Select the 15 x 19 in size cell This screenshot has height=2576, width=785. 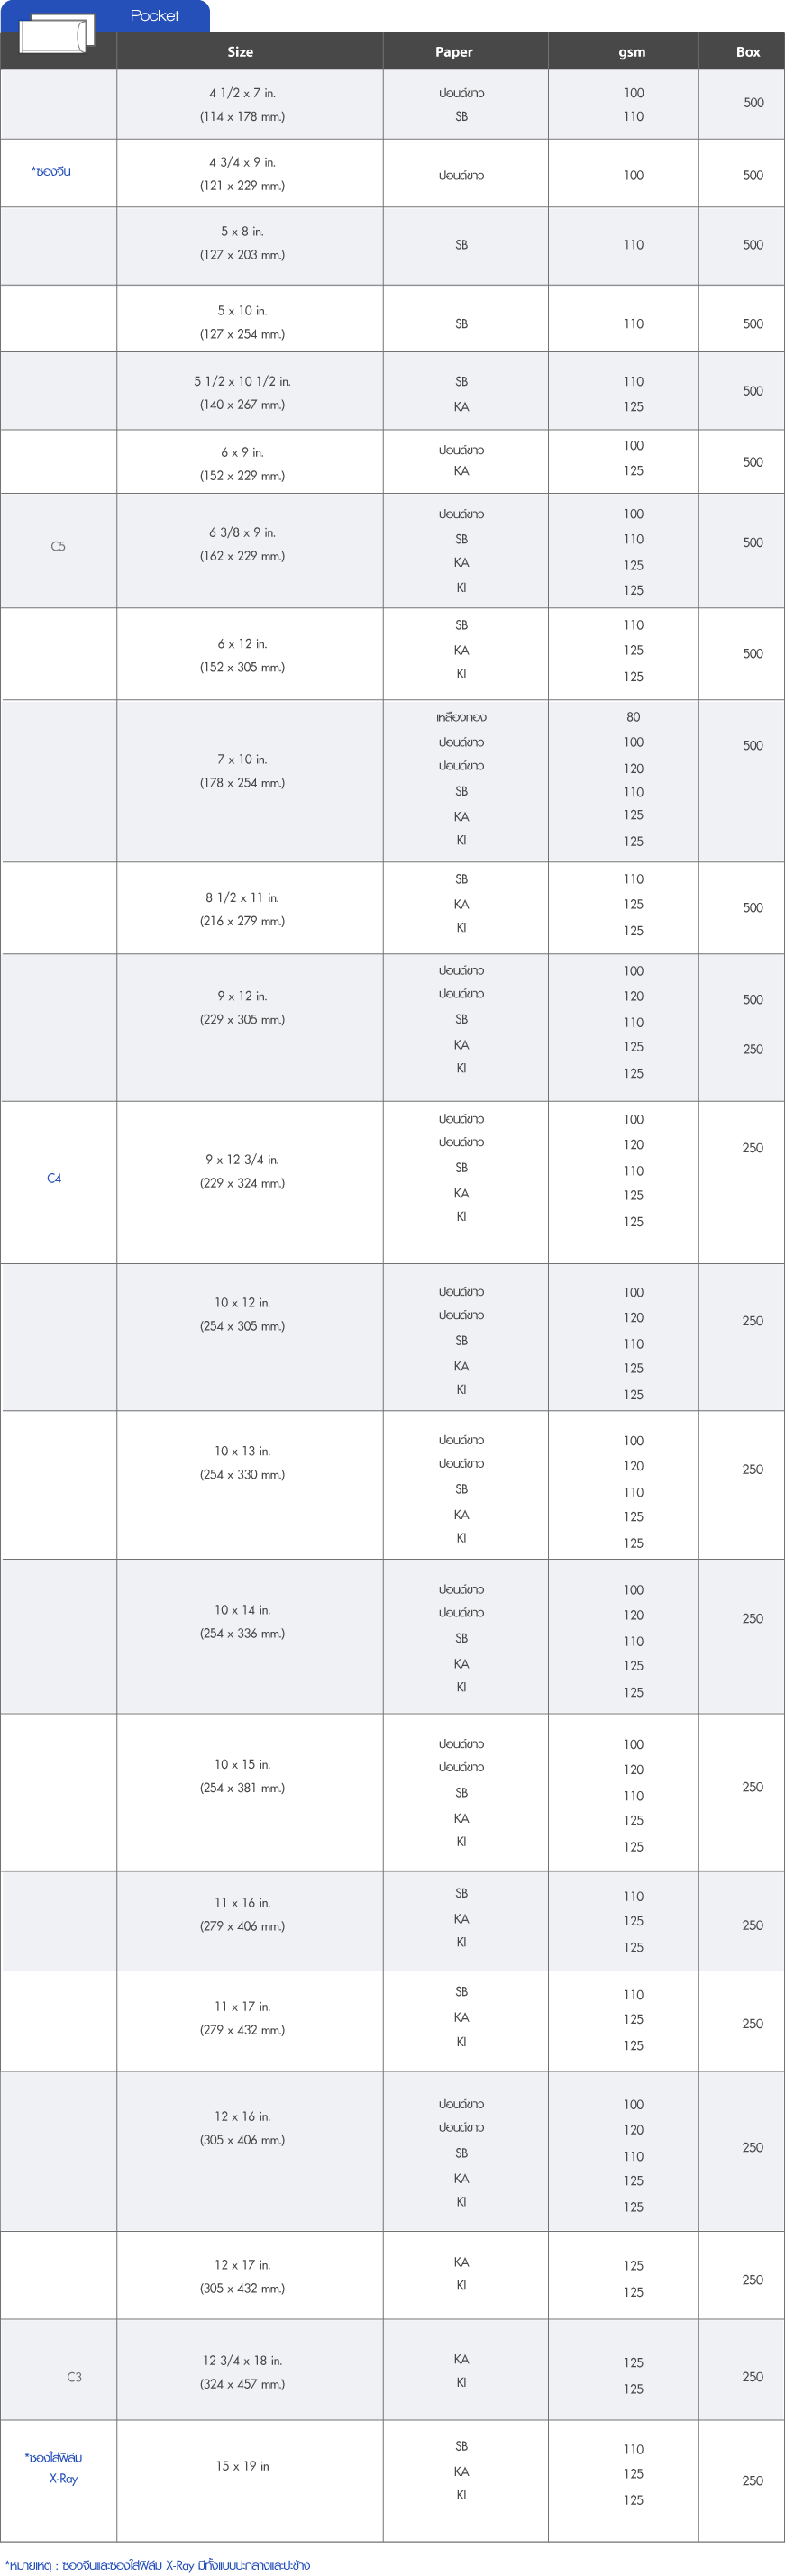[242, 2466]
